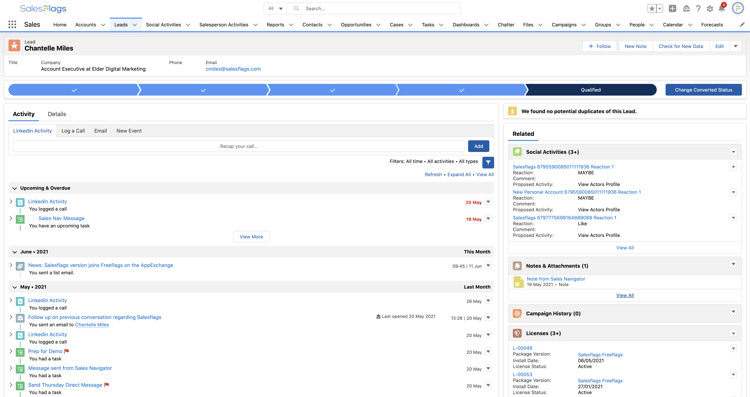The height and width of the screenshot is (397, 750).
Task: Collapse the June 2021 section
Action: pos(14,252)
